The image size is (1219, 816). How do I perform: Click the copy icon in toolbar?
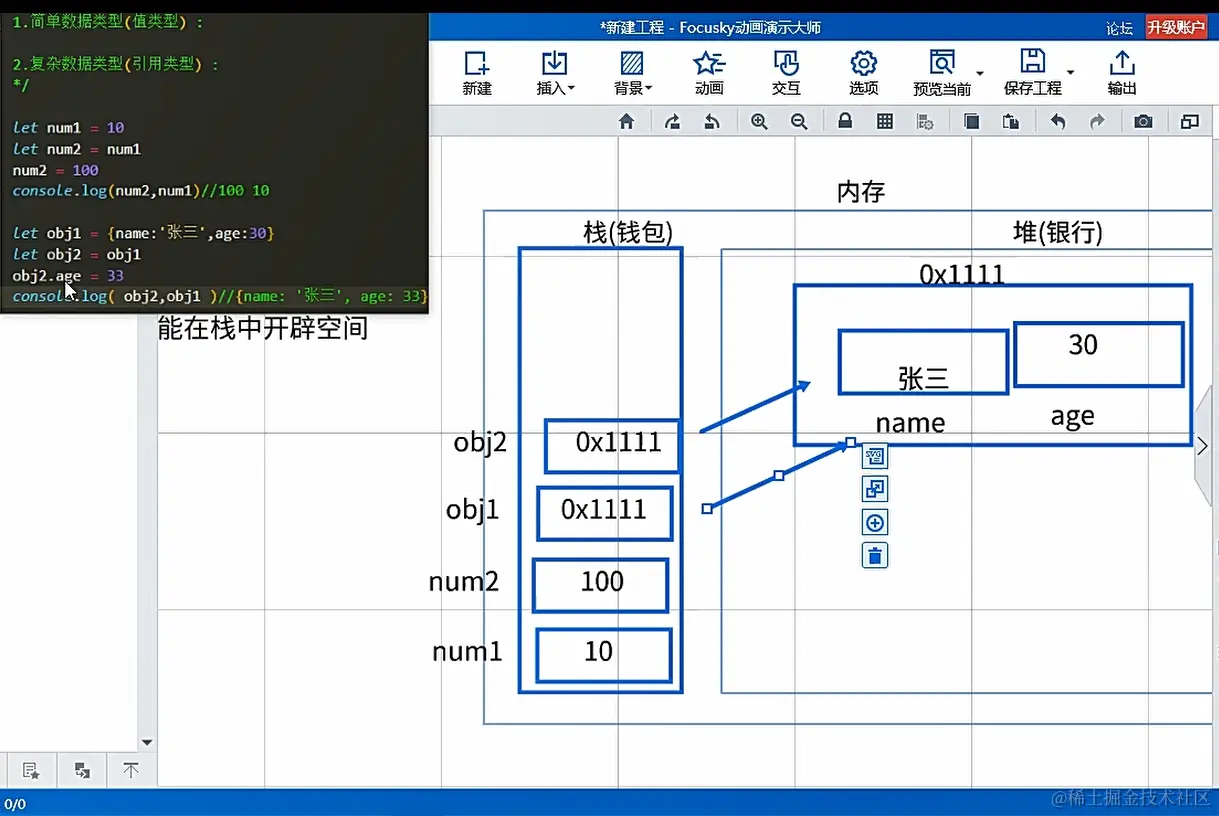(971, 122)
